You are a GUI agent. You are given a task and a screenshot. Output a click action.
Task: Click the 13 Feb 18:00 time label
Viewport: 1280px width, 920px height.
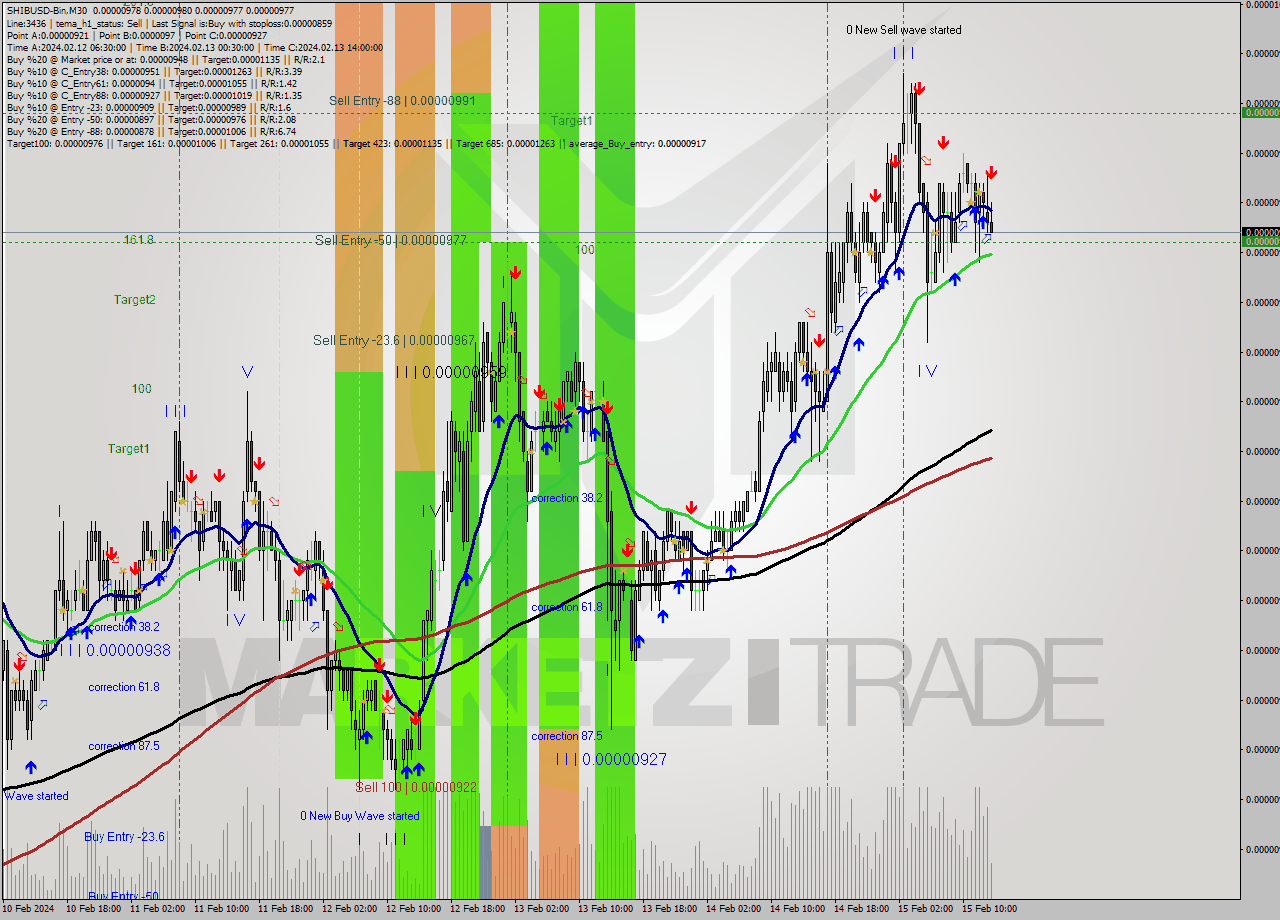point(669,909)
